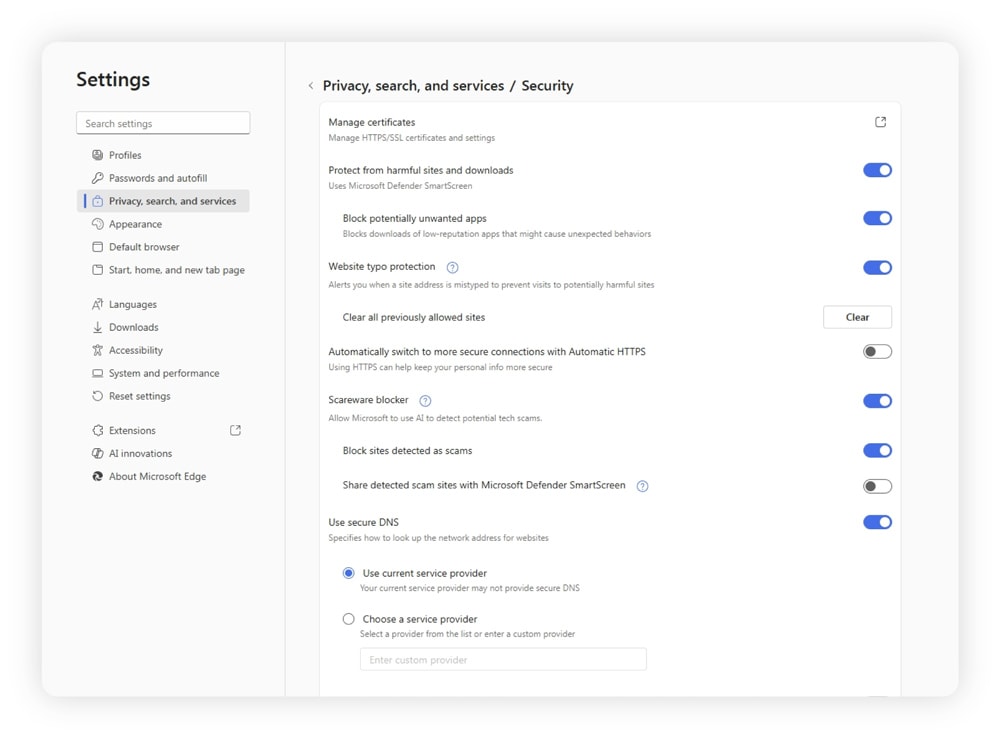Click the Manage certificates external link icon
Viewport: 1000px width, 738px height.
[880, 121]
